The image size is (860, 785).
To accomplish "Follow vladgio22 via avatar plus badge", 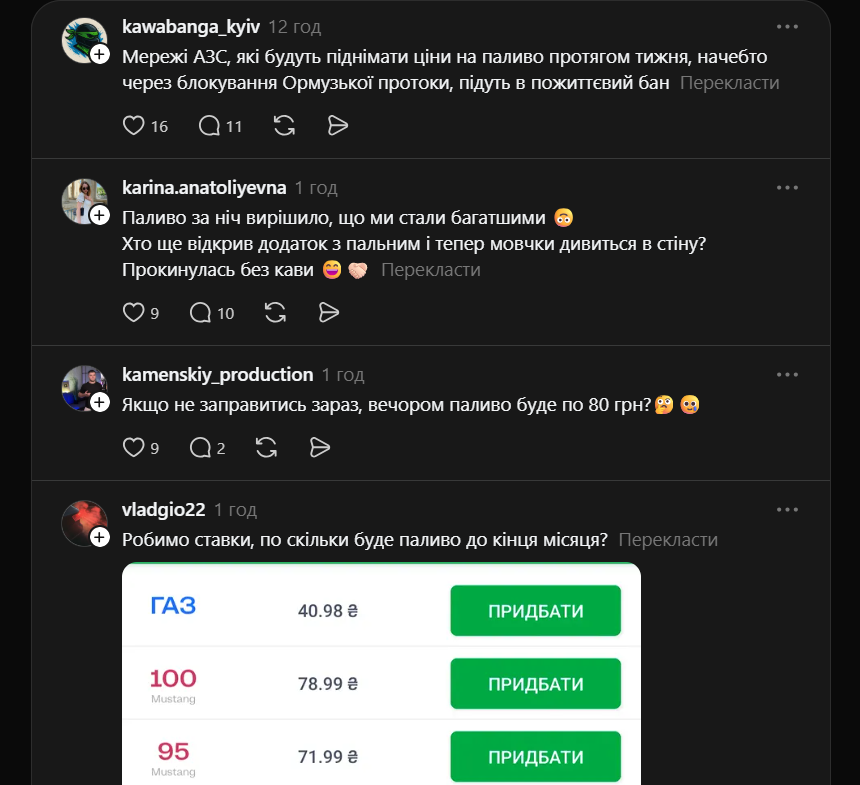I will (100, 537).
